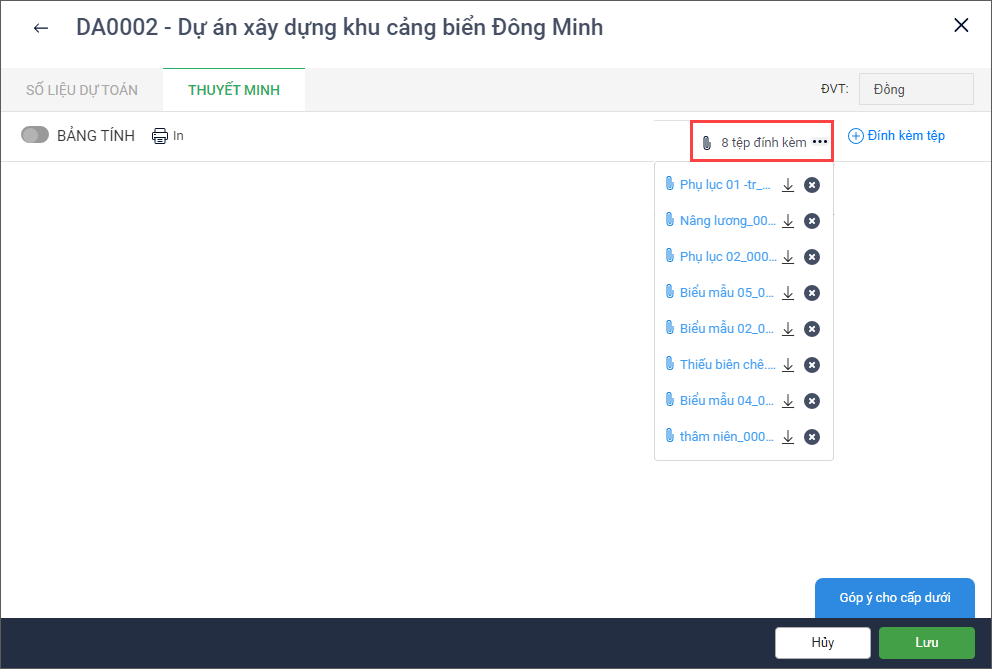Click the back arrow beside project title
This screenshot has height=669, width=992.
[41, 28]
